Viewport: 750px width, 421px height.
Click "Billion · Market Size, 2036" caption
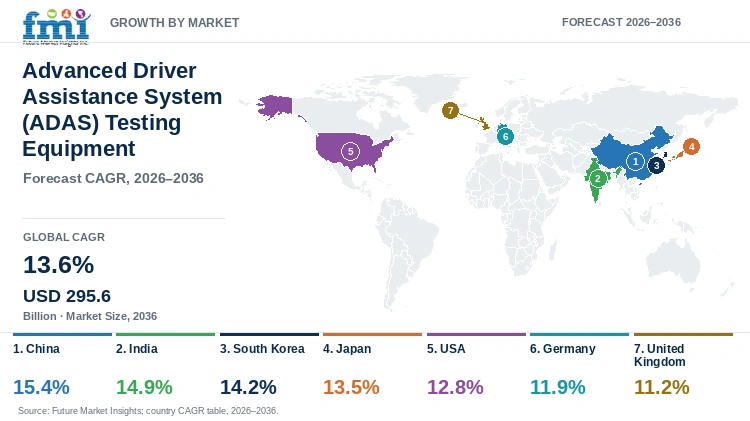click(90, 316)
